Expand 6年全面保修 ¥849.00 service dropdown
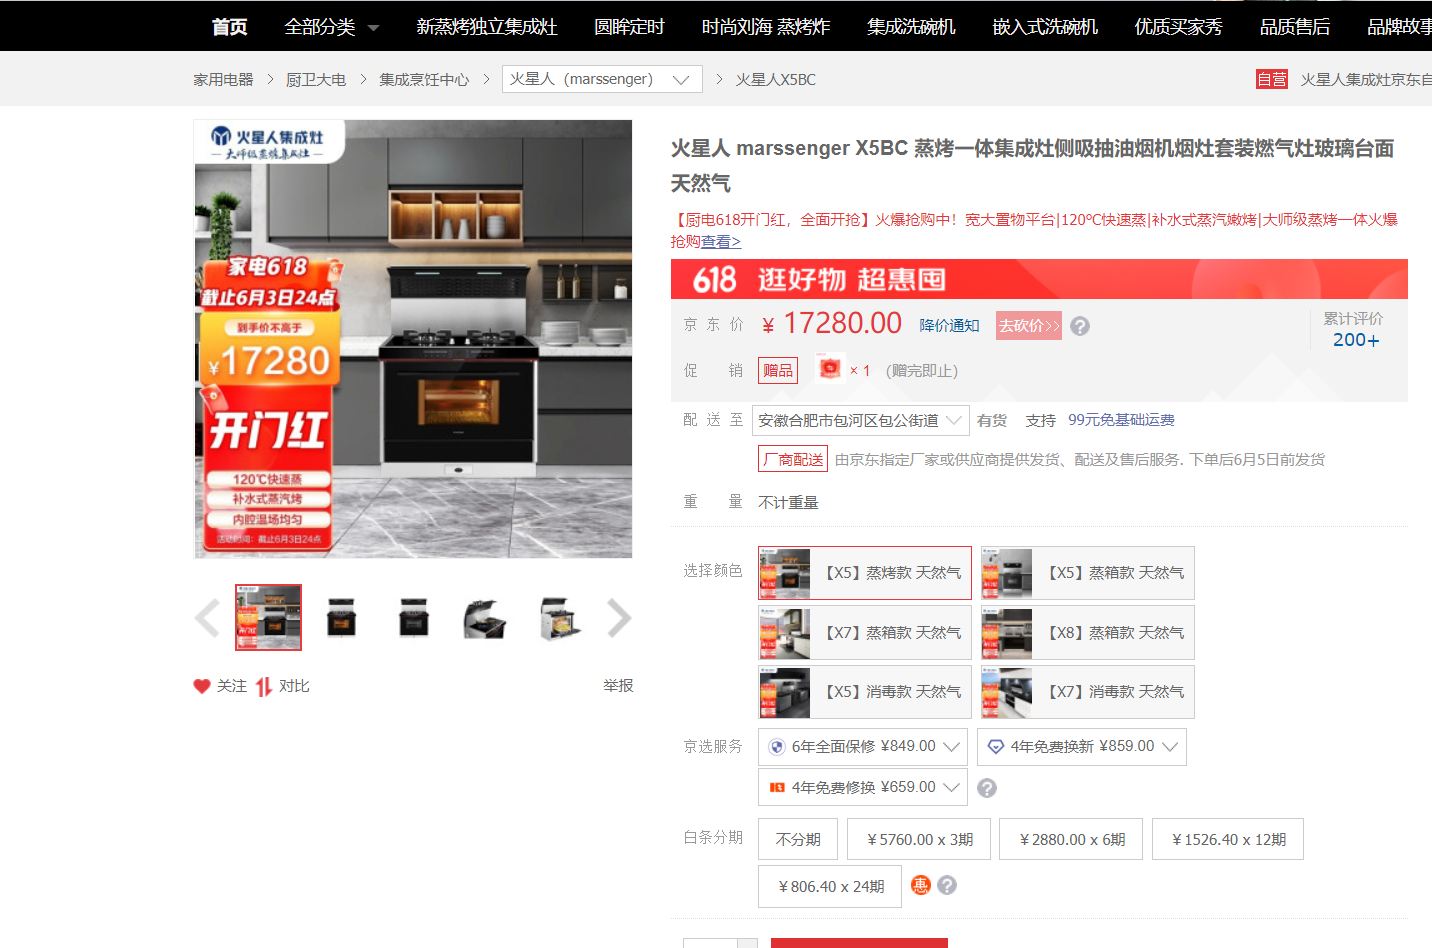The width and height of the screenshot is (1432, 948). (863, 747)
